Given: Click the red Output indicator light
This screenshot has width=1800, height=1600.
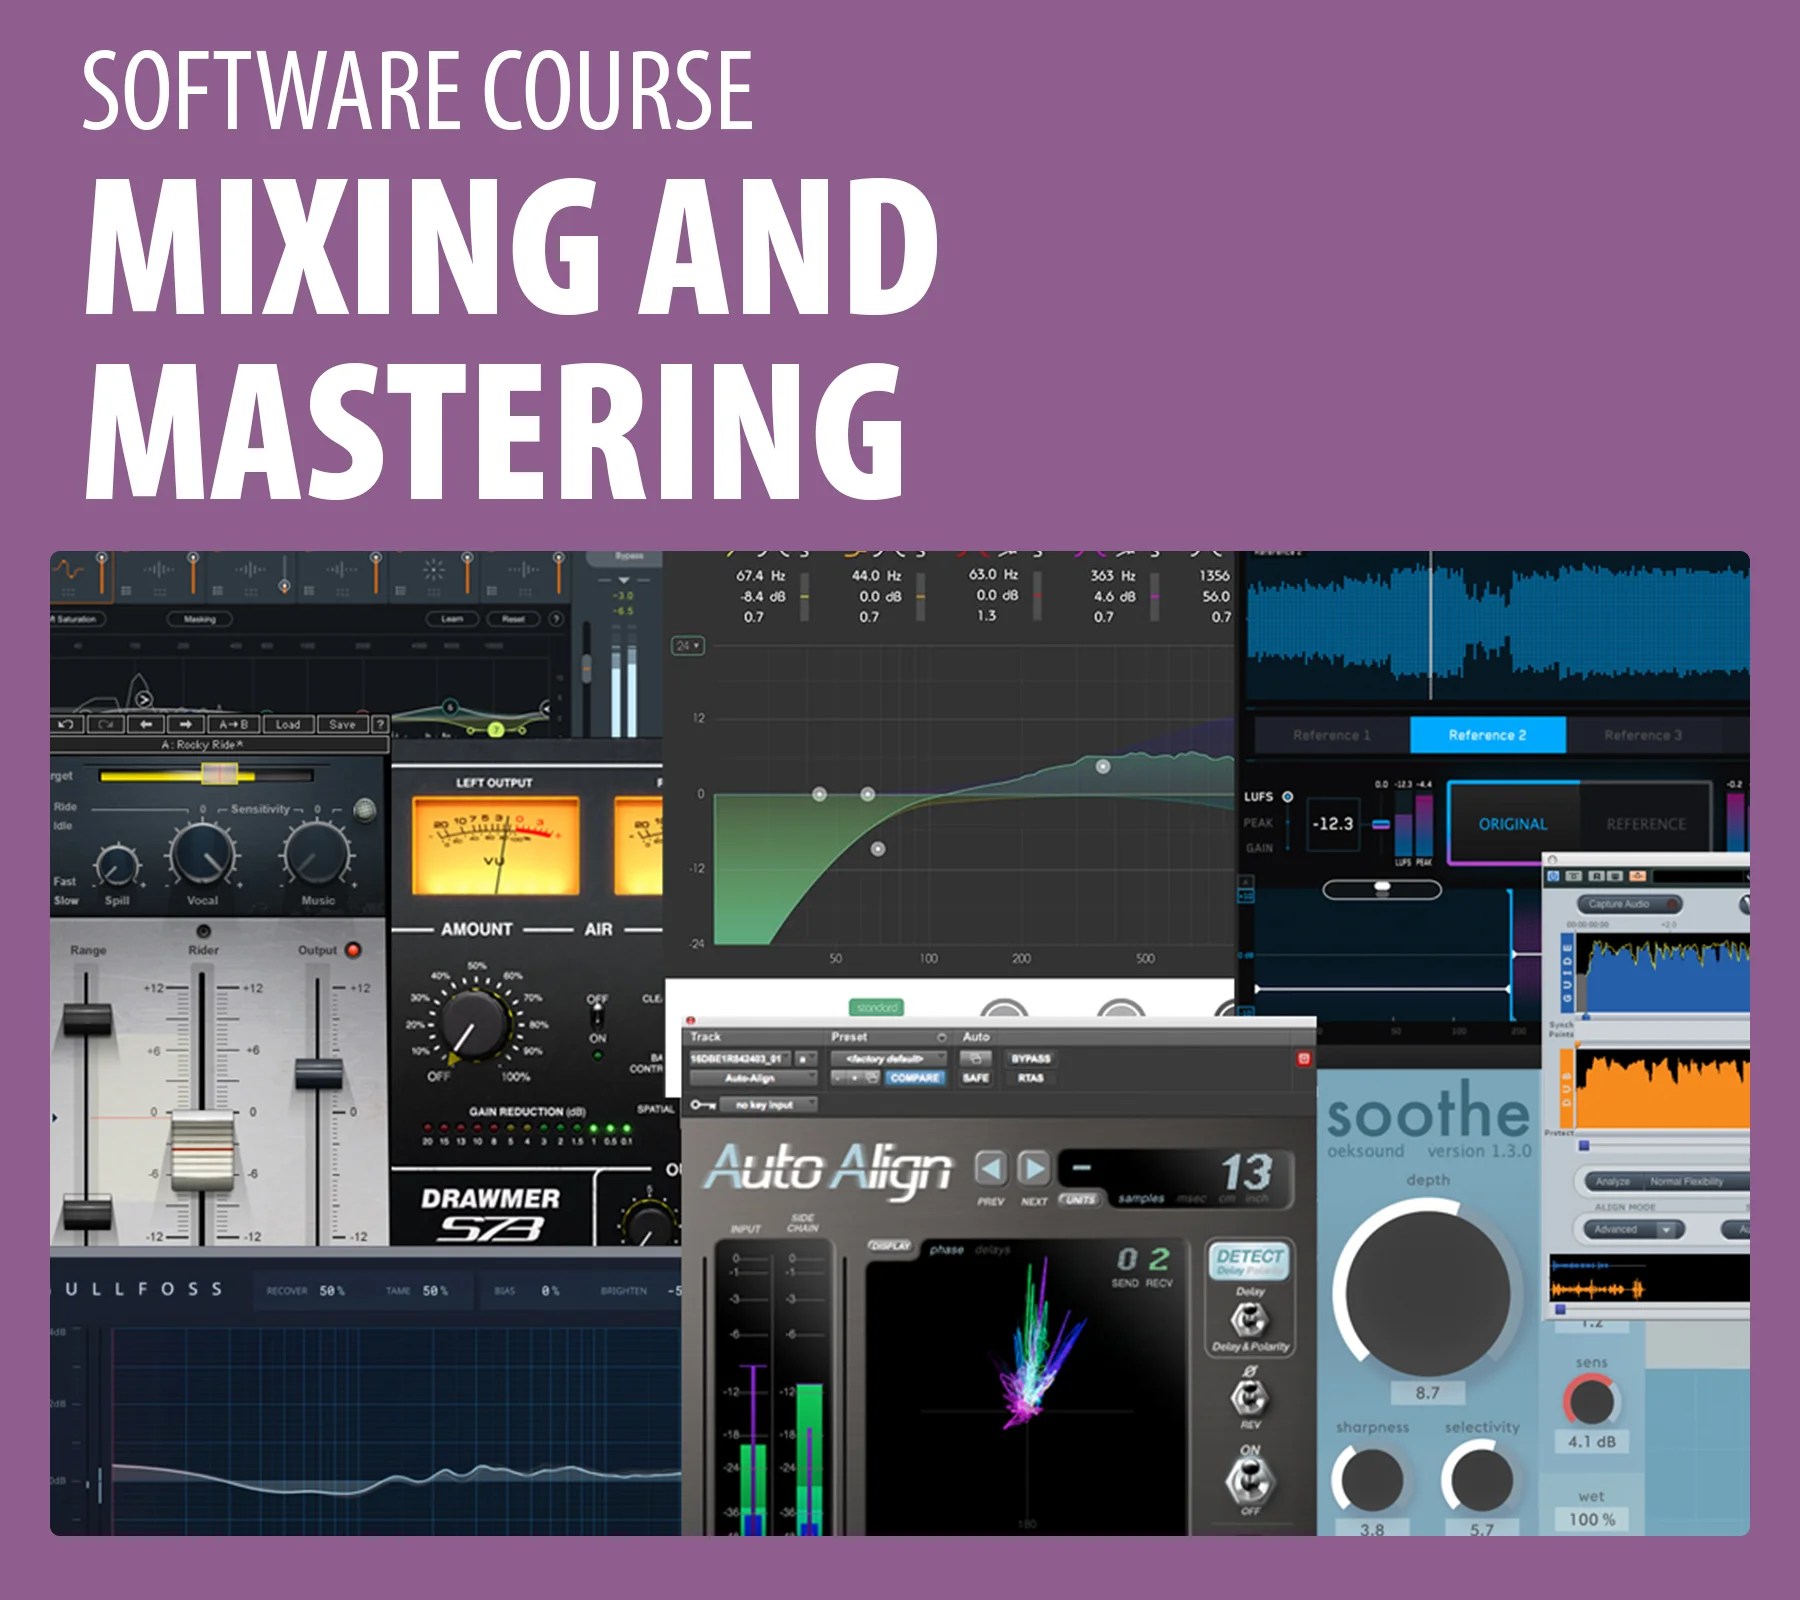Looking at the screenshot, I should click(353, 950).
